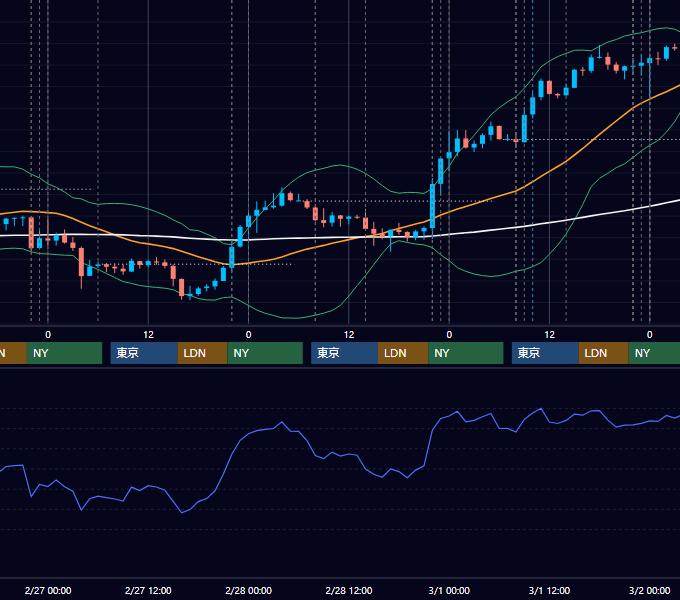Click the 2/27 12:00 time axis label
Screen dimensions: 680x600
pyautogui.click(x=148, y=590)
